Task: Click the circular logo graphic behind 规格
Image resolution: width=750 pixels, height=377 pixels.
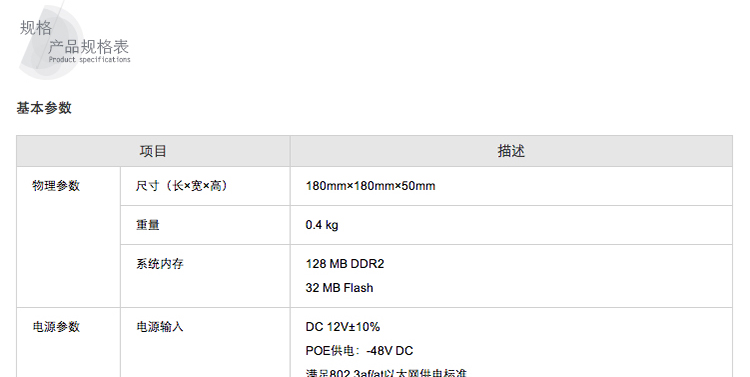Action: click(x=51, y=43)
